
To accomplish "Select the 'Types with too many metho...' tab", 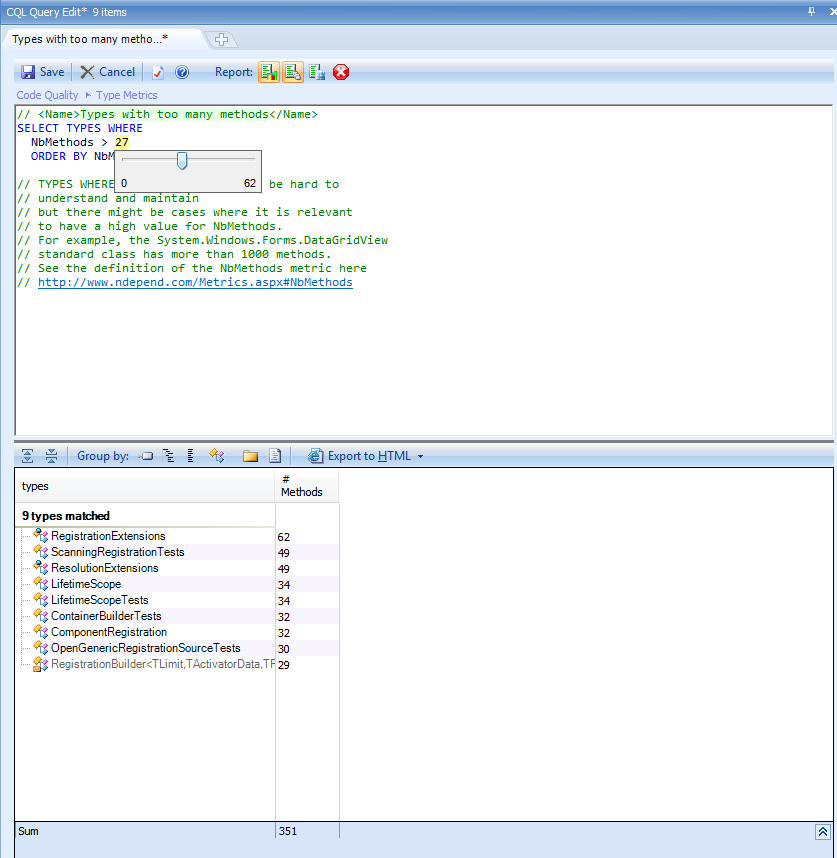I will click(90, 39).
